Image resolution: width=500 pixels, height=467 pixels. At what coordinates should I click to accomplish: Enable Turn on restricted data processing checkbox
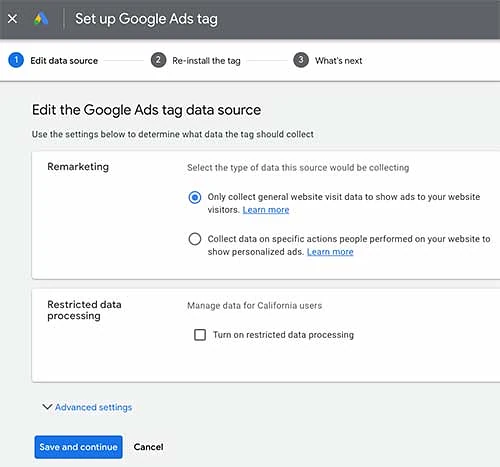click(200, 335)
